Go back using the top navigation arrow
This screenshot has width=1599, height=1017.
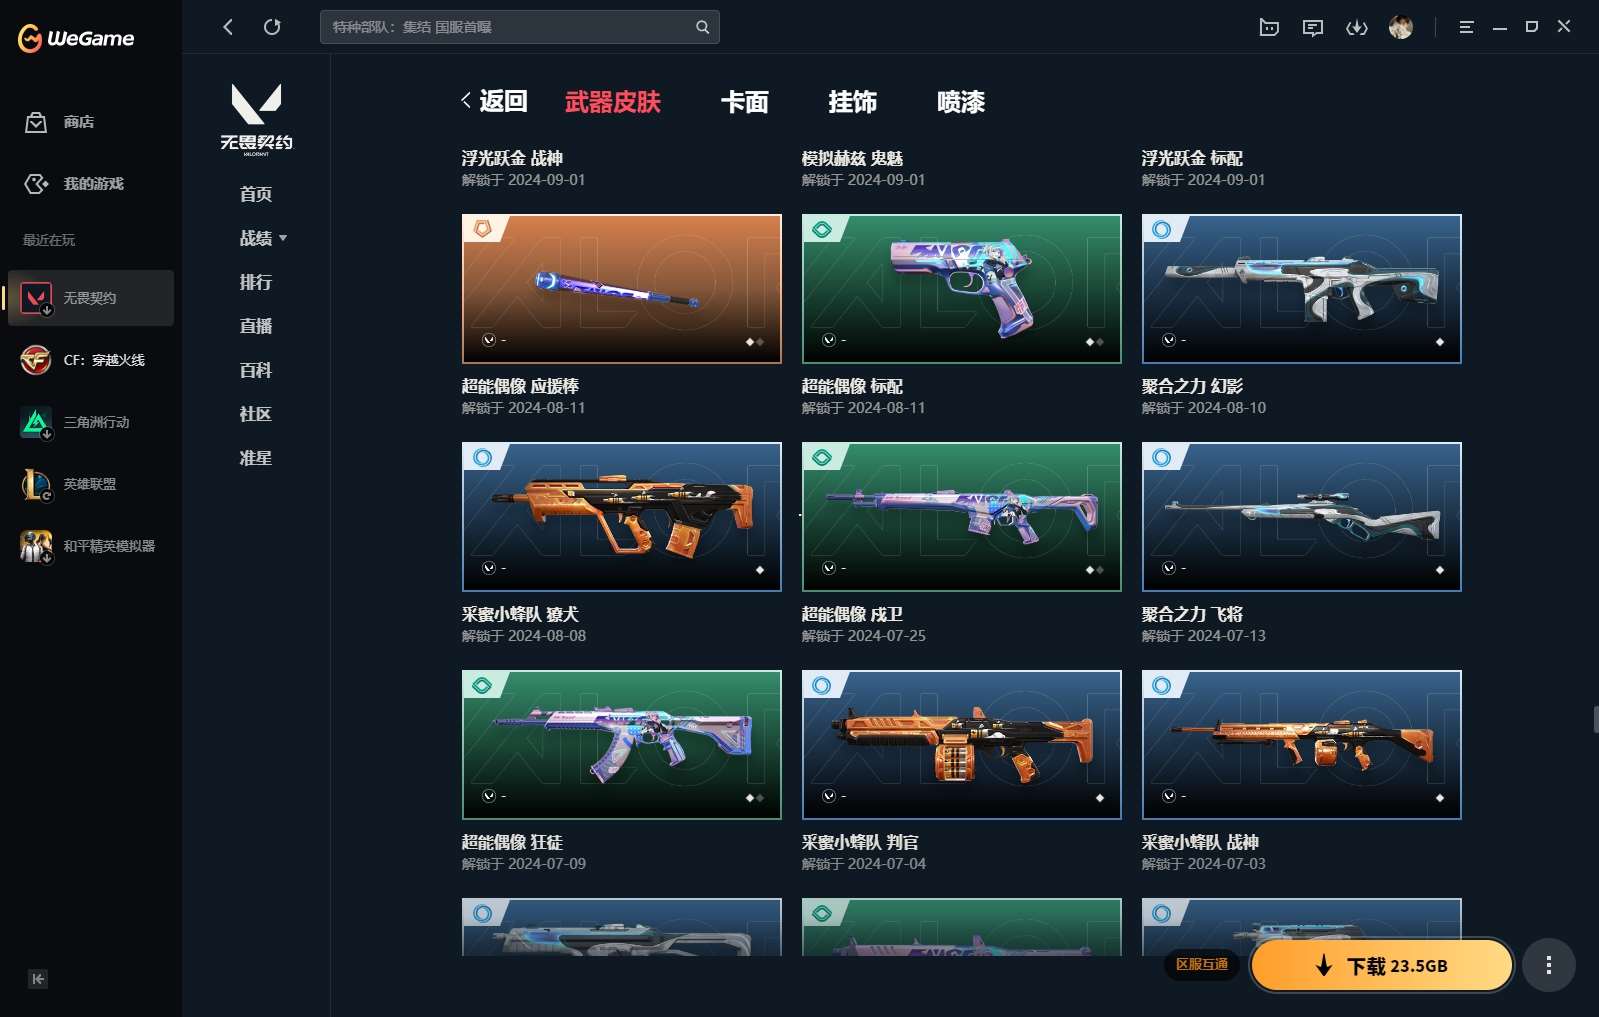[x=228, y=27]
